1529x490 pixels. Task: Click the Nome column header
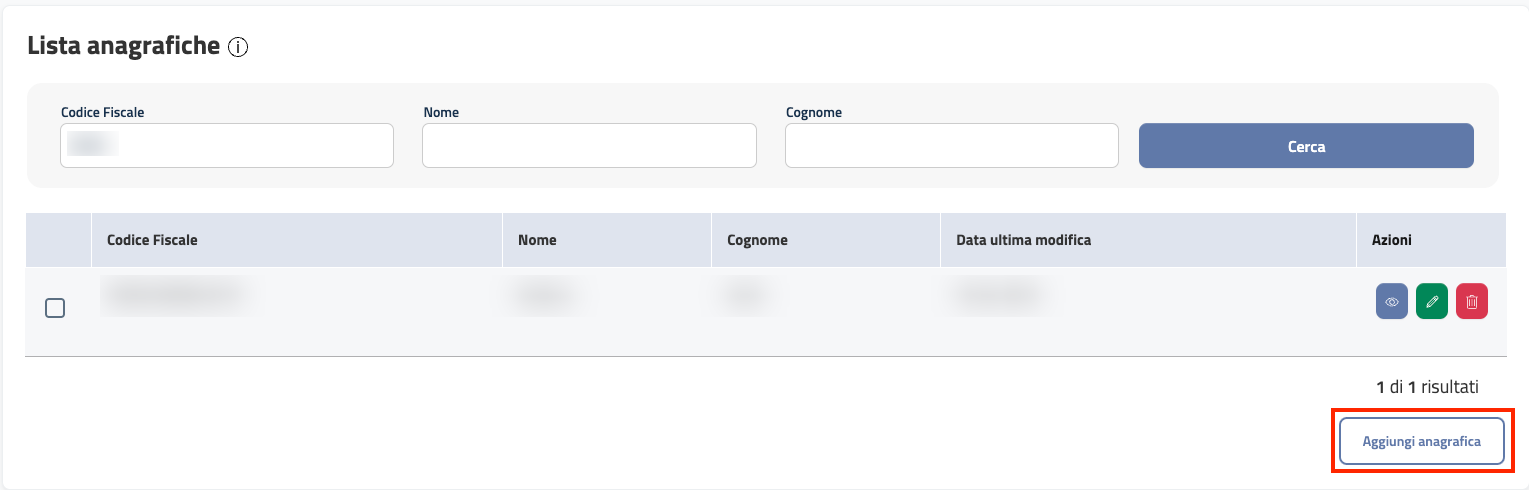537,240
